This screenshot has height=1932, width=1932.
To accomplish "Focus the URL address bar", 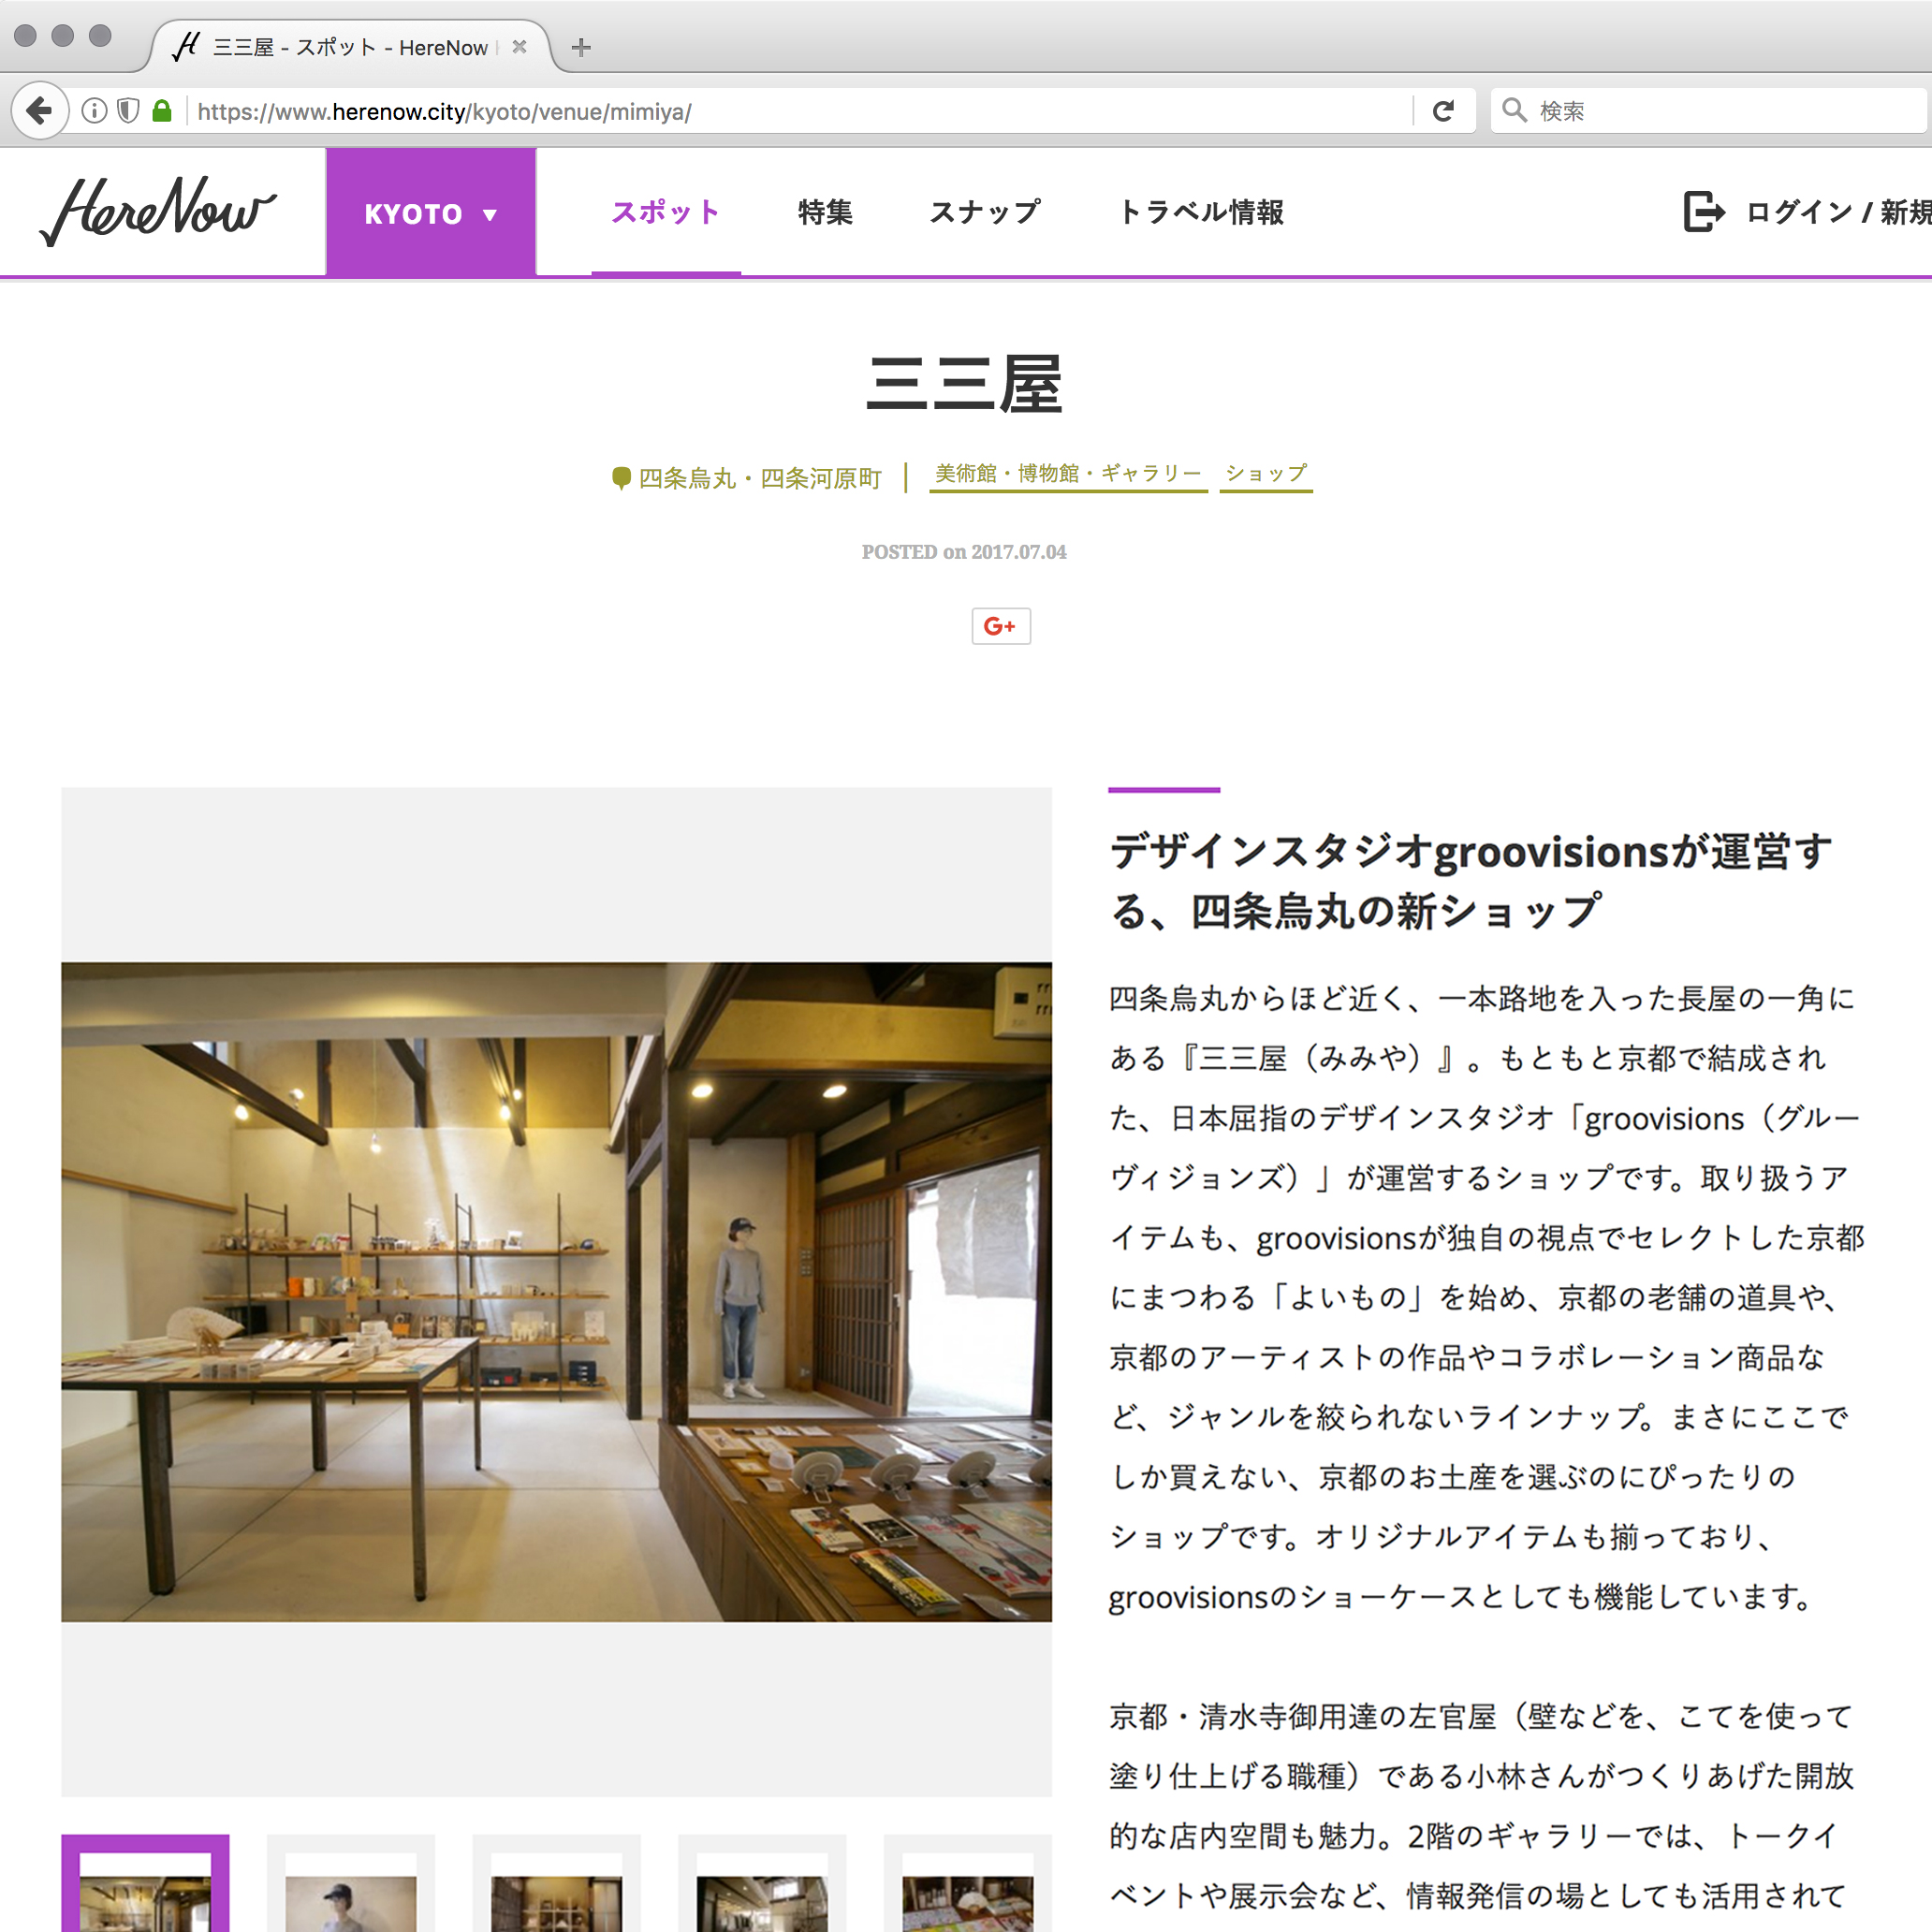I will pos(800,111).
